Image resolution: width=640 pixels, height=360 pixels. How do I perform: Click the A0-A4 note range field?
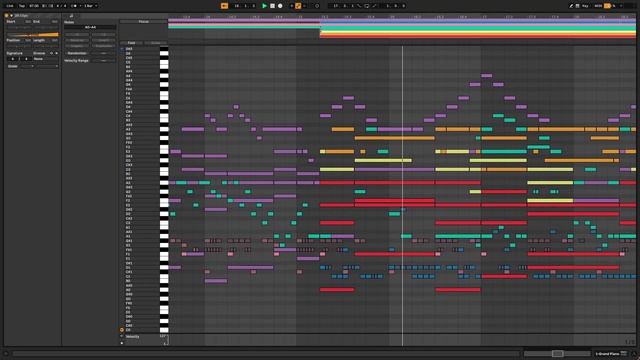(90, 27)
